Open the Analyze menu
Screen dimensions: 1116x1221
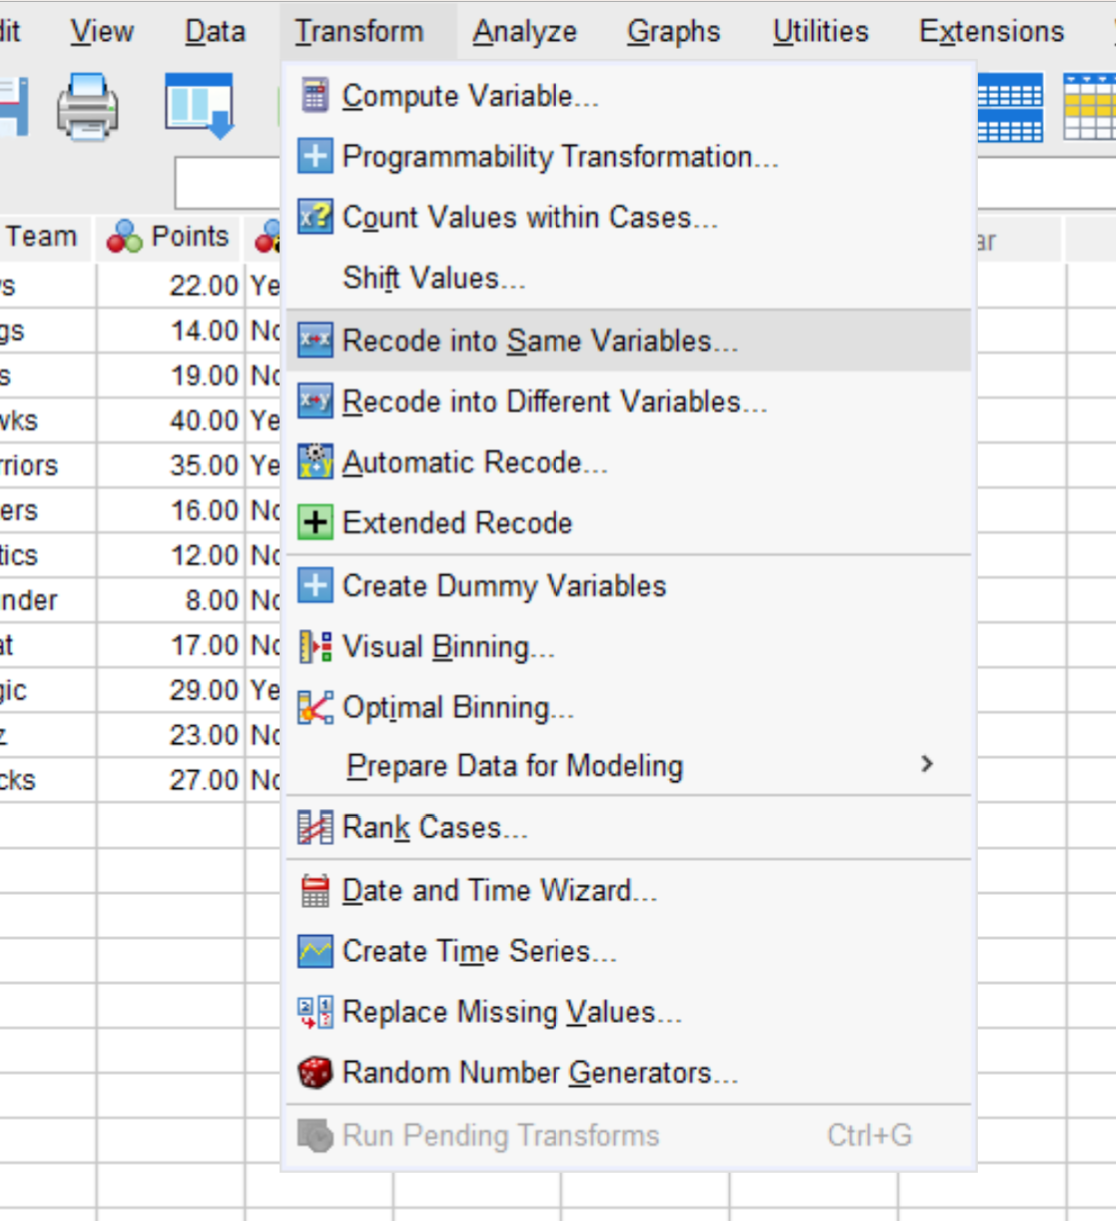click(x=524, y=31)
